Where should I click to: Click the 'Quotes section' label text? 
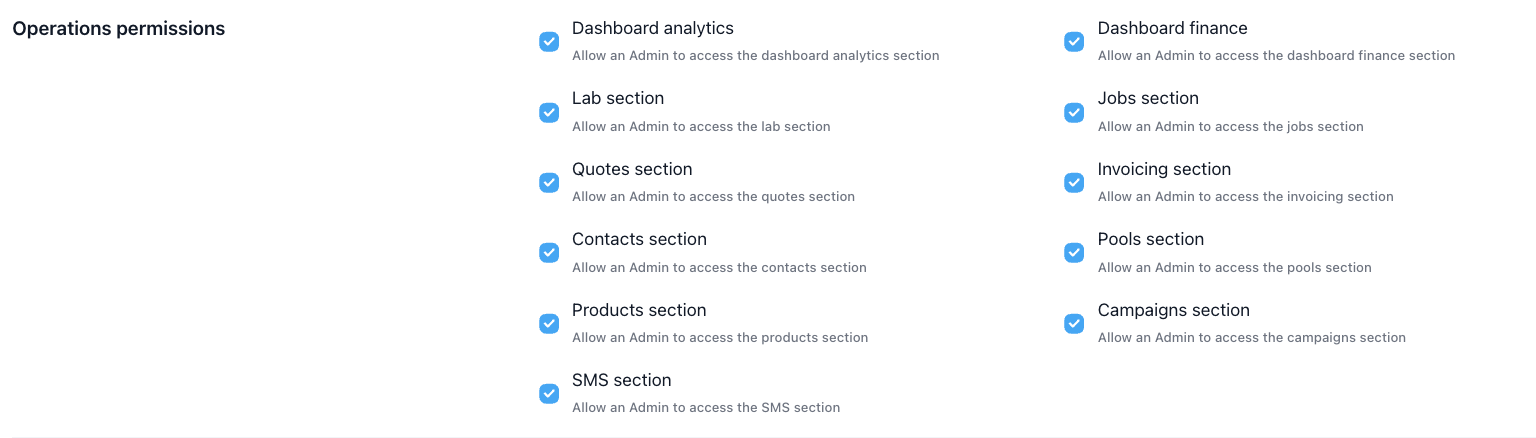click(x=632, y=169)
